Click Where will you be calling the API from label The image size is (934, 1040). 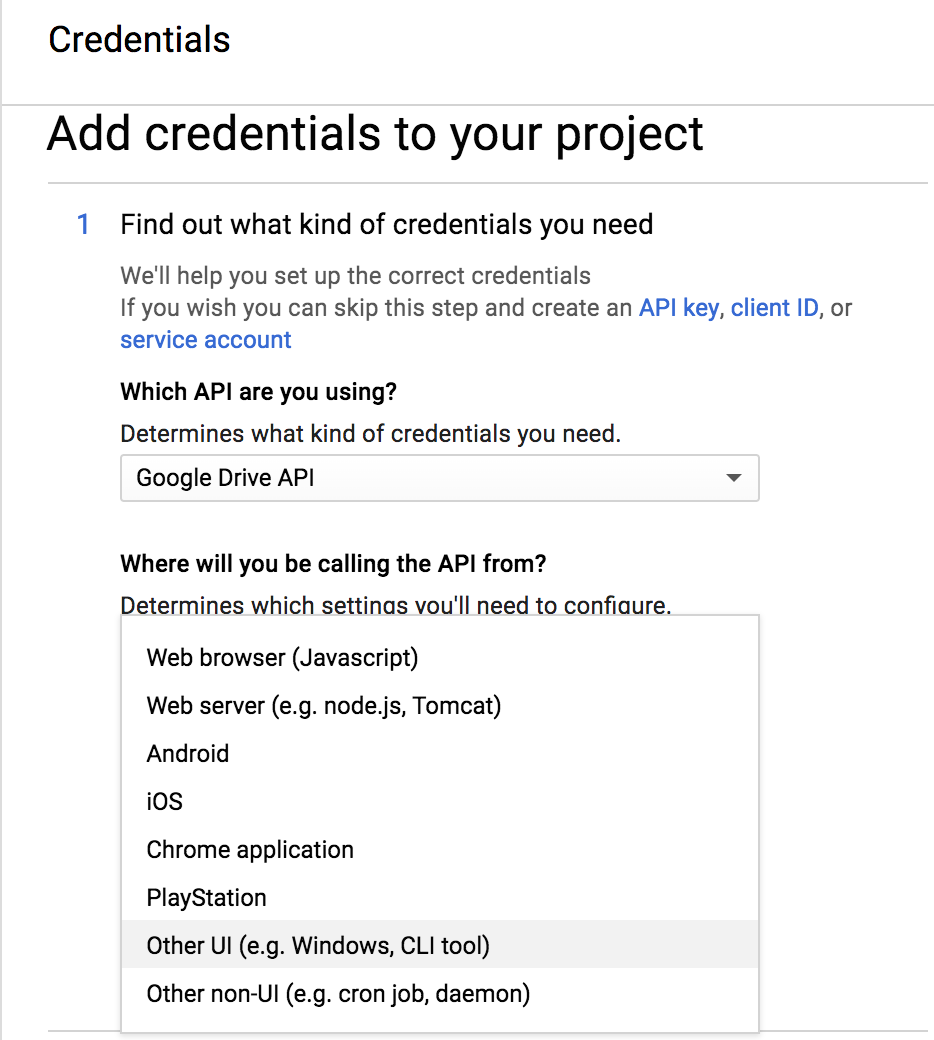click(333, 564)
